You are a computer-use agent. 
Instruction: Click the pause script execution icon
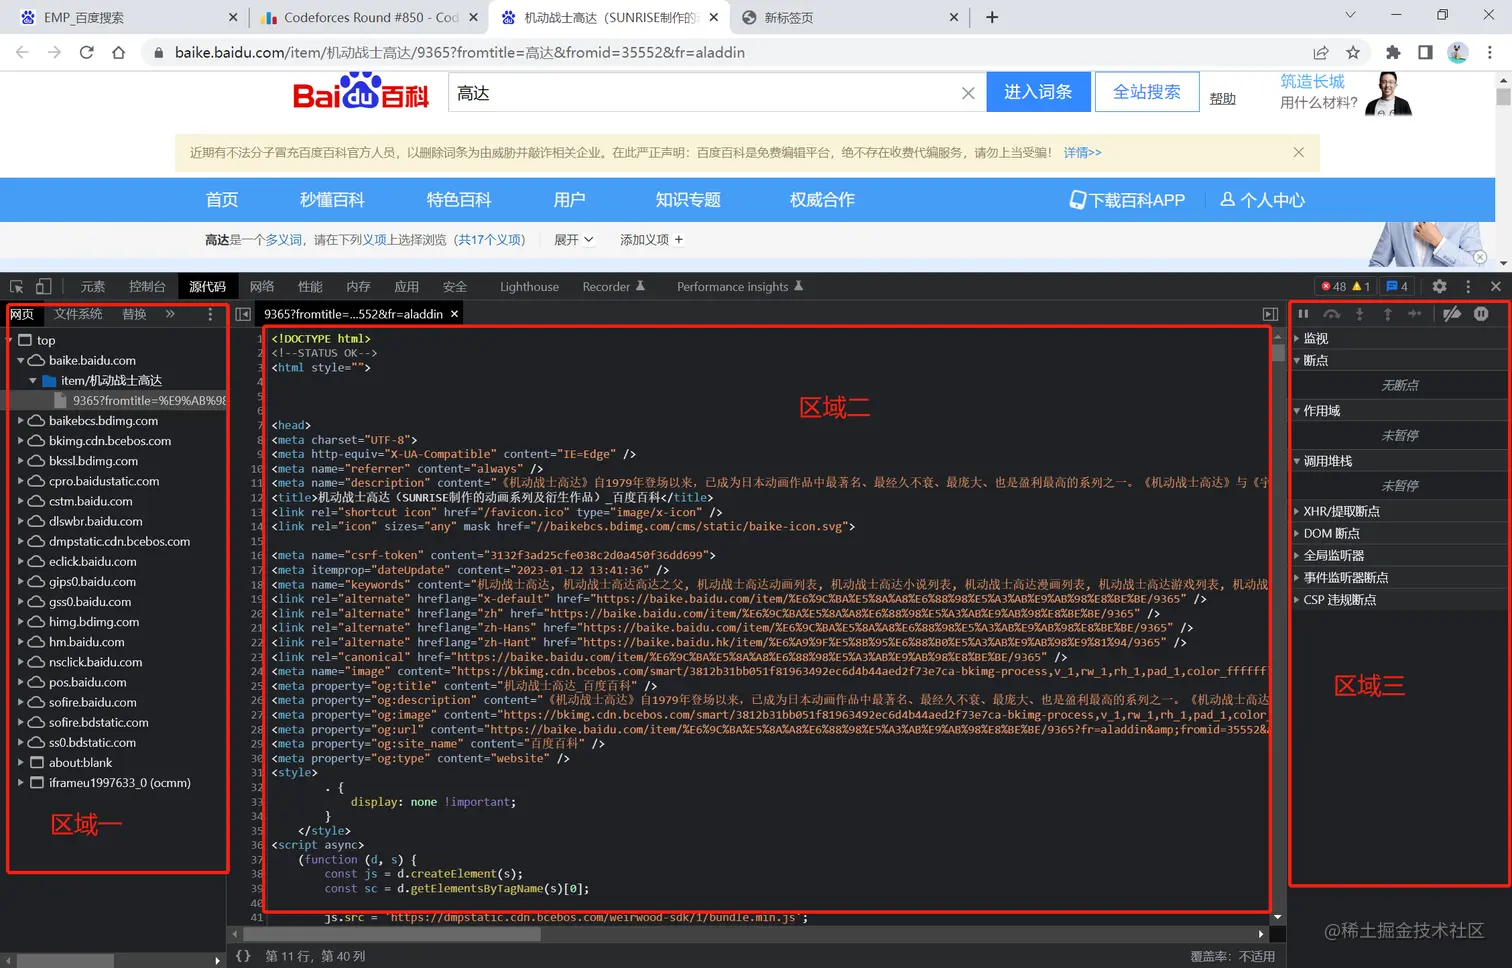click(1303, 314)
